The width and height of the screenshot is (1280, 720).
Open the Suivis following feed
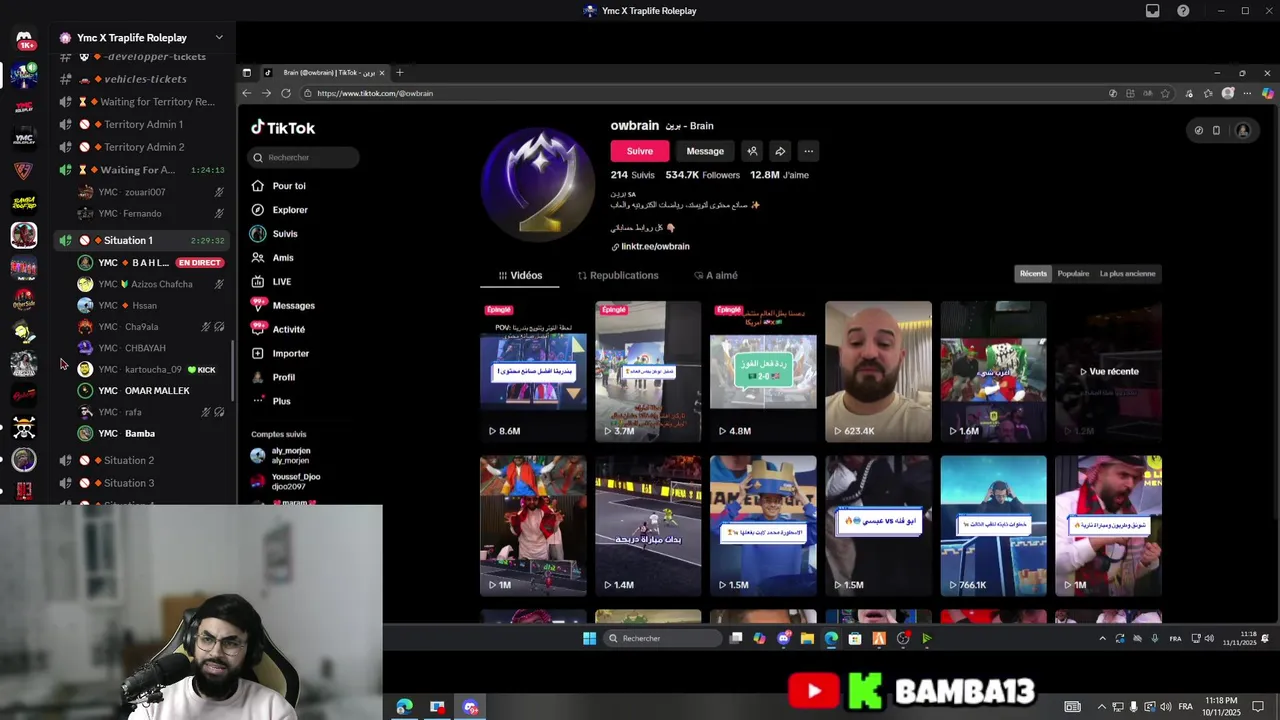tap(275, 234)
